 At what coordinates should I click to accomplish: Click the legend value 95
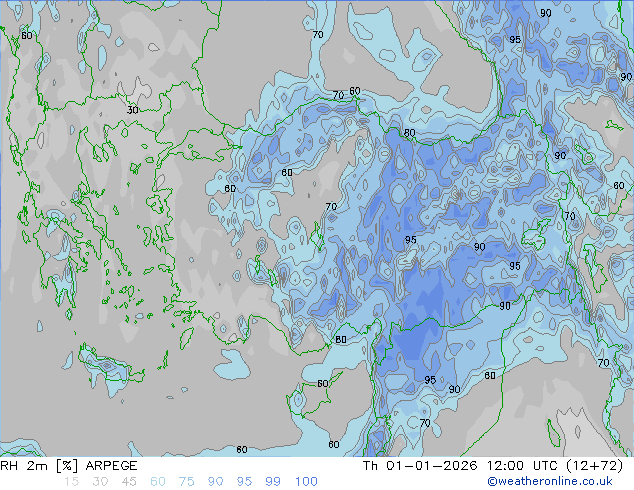click(x=244, y=482)
